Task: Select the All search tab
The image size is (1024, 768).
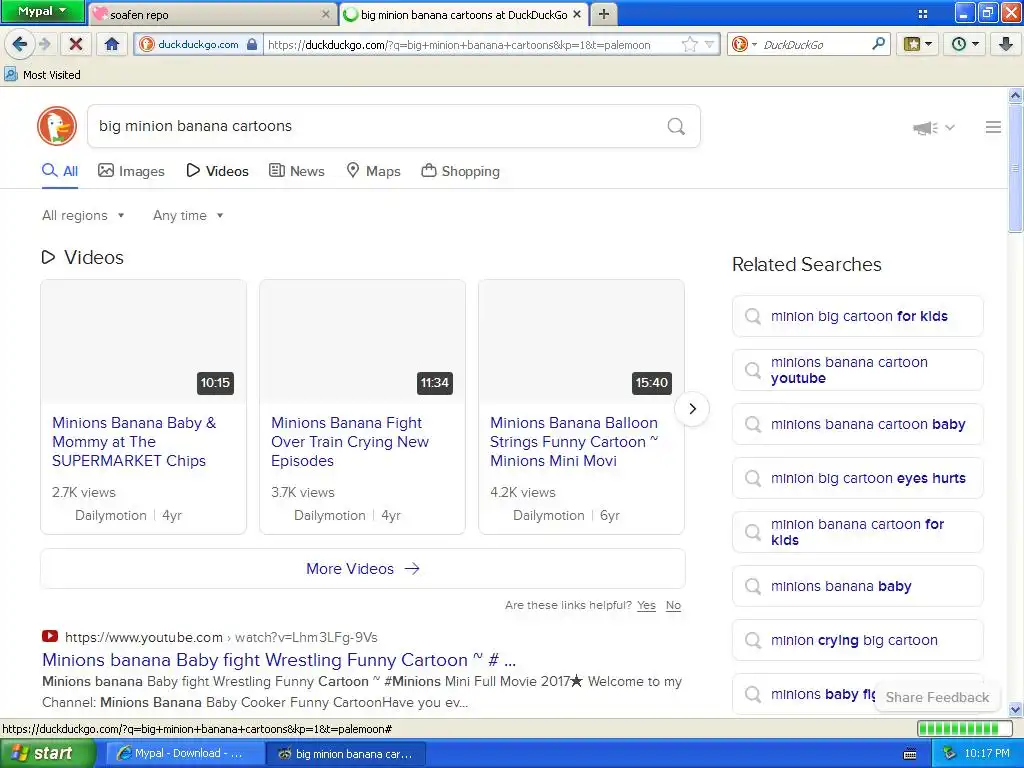Action: (x=60, y=171)
